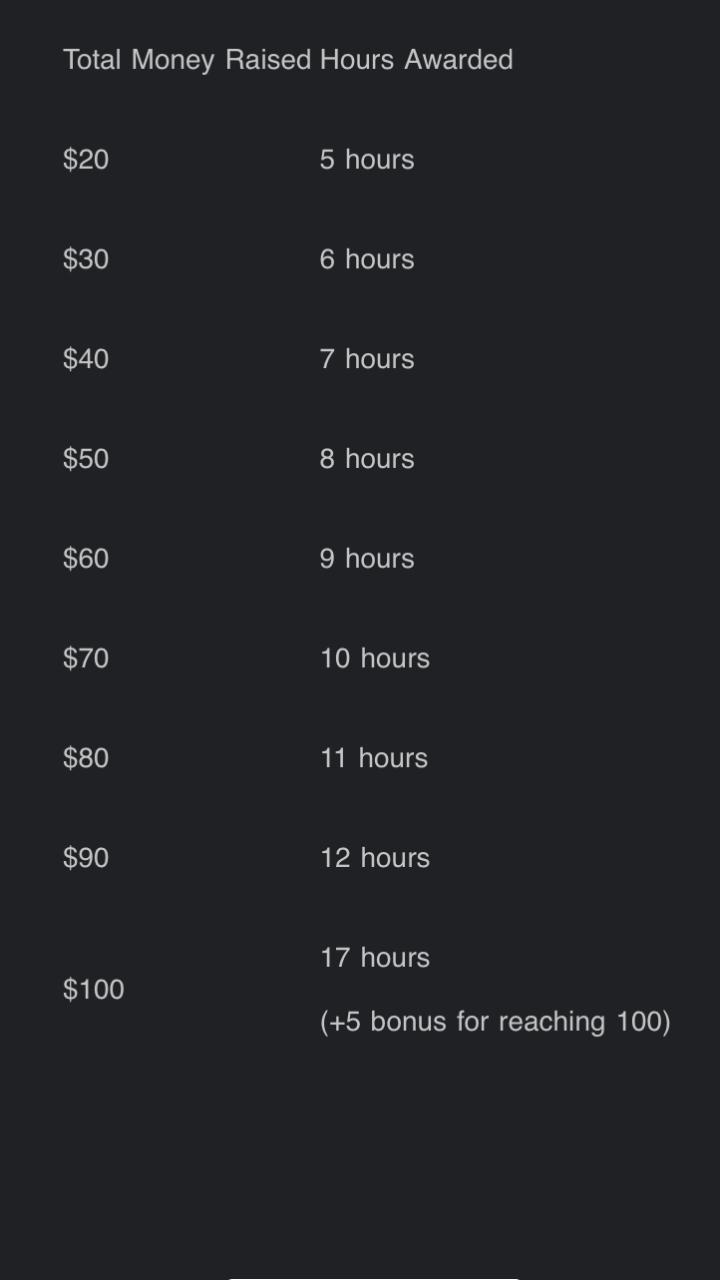Image resolution: width=720 pixels, height=1280 pixels.
Task: Select the "8 hours" entry
Action: click(367, 459)
